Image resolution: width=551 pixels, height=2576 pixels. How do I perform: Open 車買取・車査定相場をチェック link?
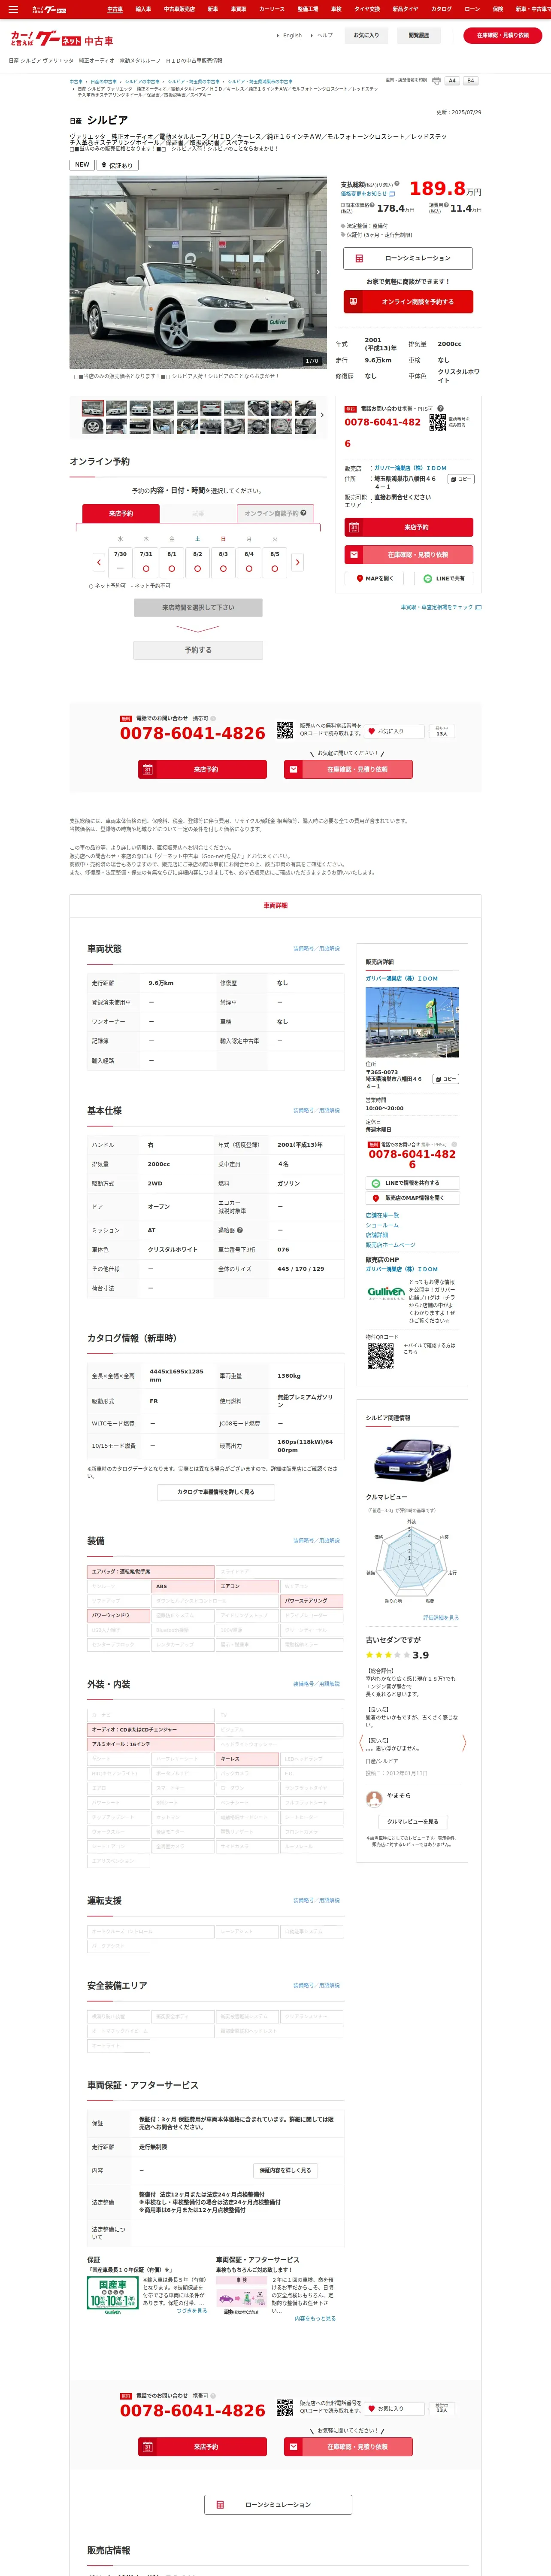pyautogui.click(x=441, y=607)
